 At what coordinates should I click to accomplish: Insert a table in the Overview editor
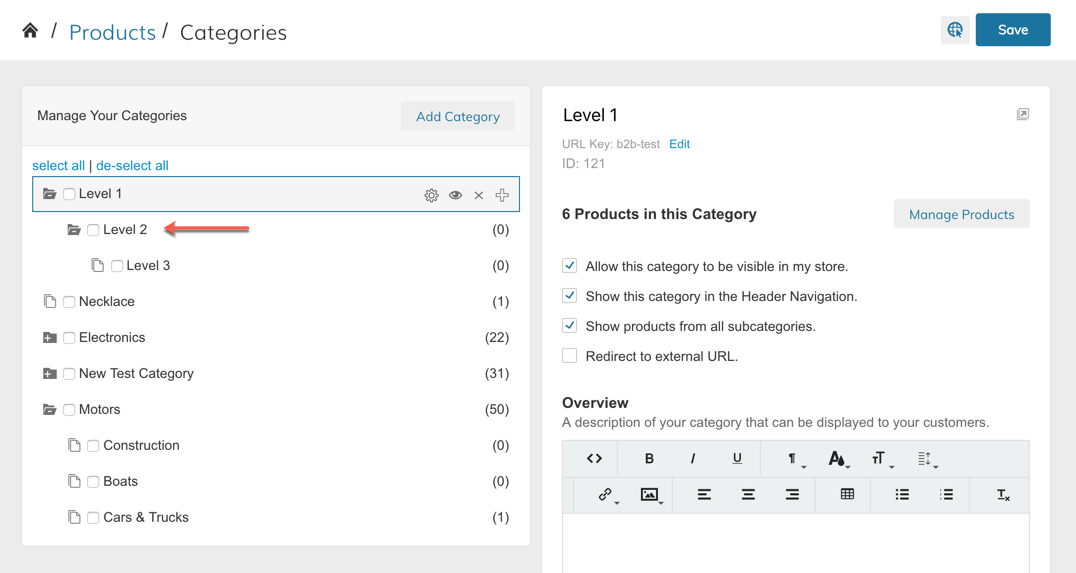point(847,495)
